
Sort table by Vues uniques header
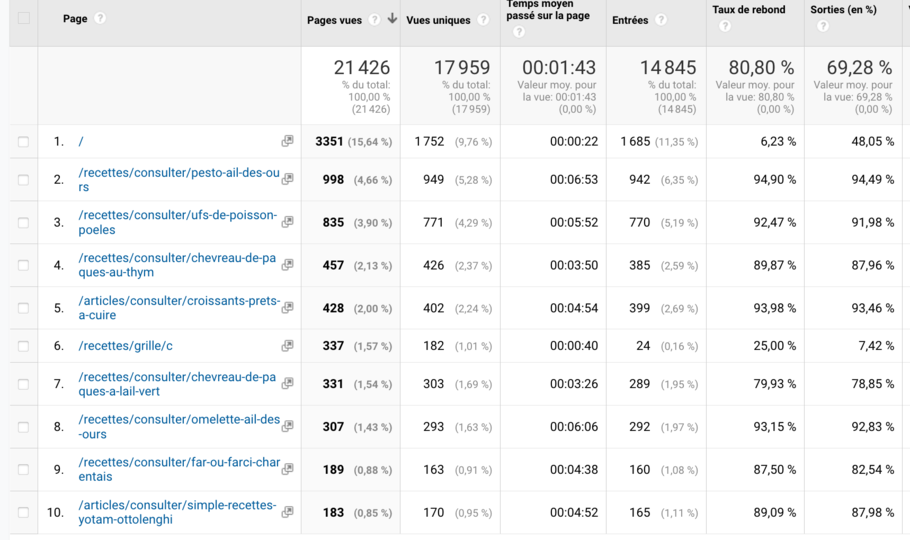coord(438,20)
